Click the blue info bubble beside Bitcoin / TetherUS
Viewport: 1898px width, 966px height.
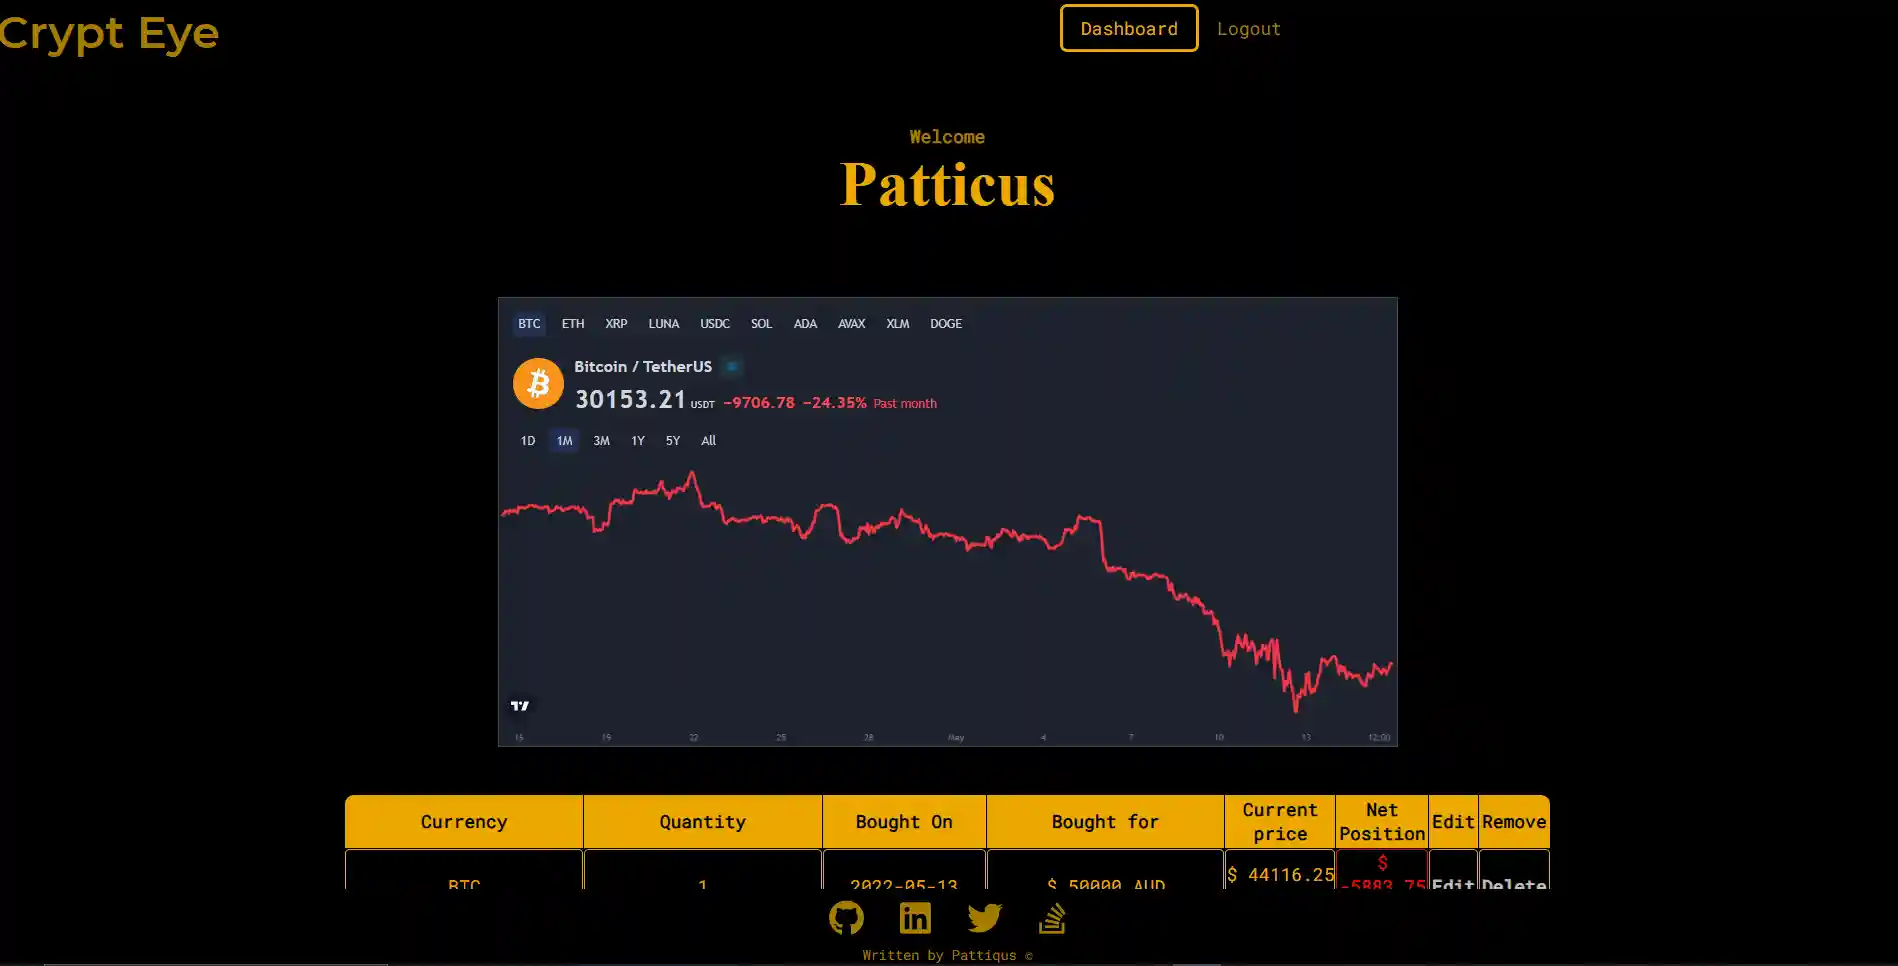coord(732,367)
